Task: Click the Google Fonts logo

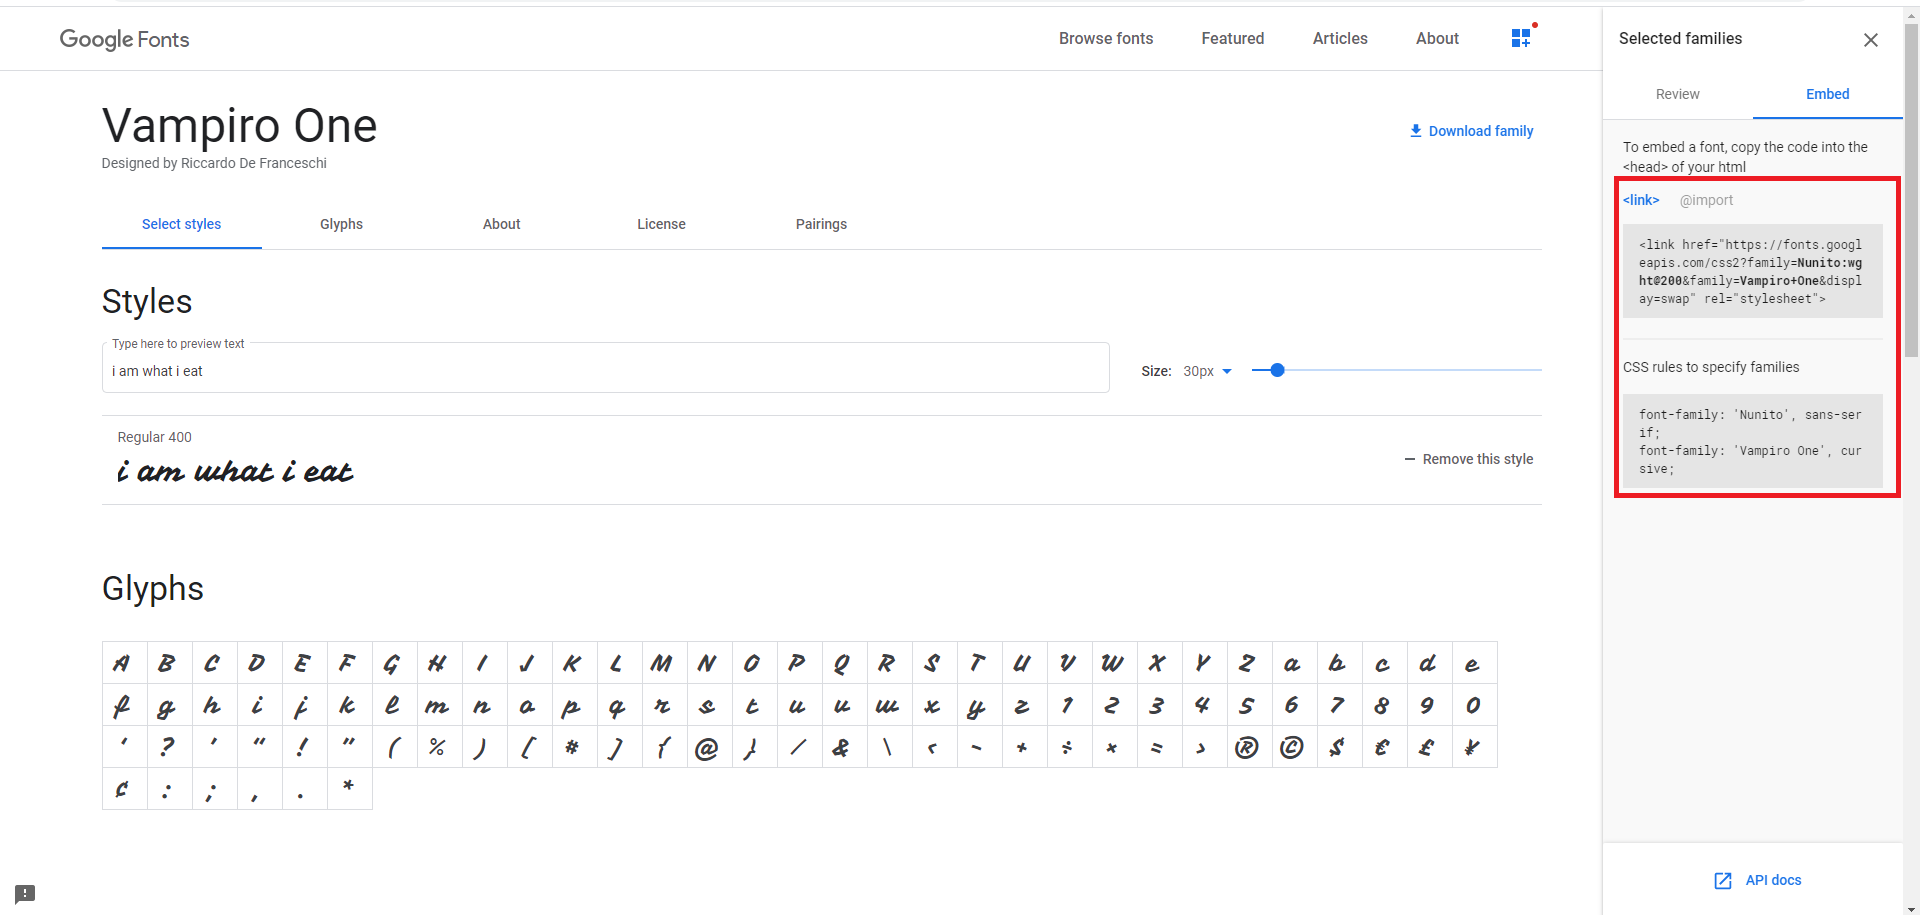Action: (x=124, y=39)
